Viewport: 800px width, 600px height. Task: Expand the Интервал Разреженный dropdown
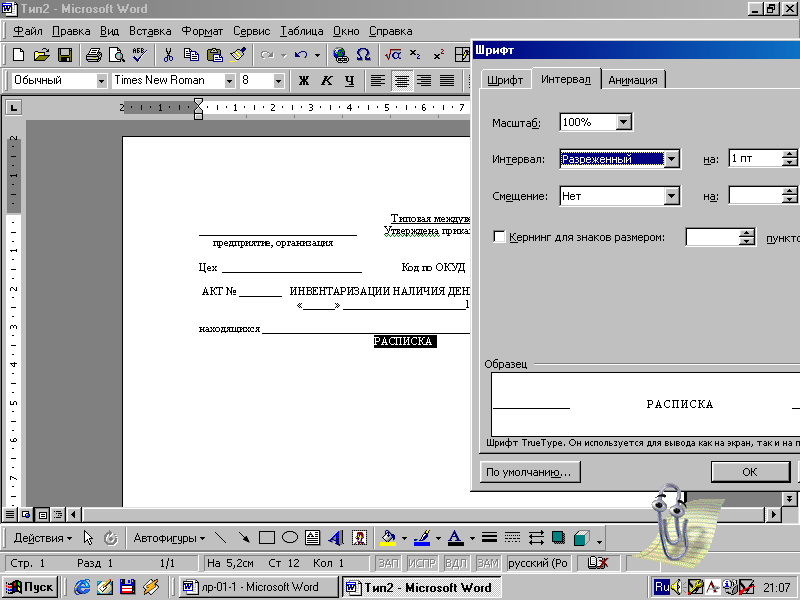[x=671, y=159]
